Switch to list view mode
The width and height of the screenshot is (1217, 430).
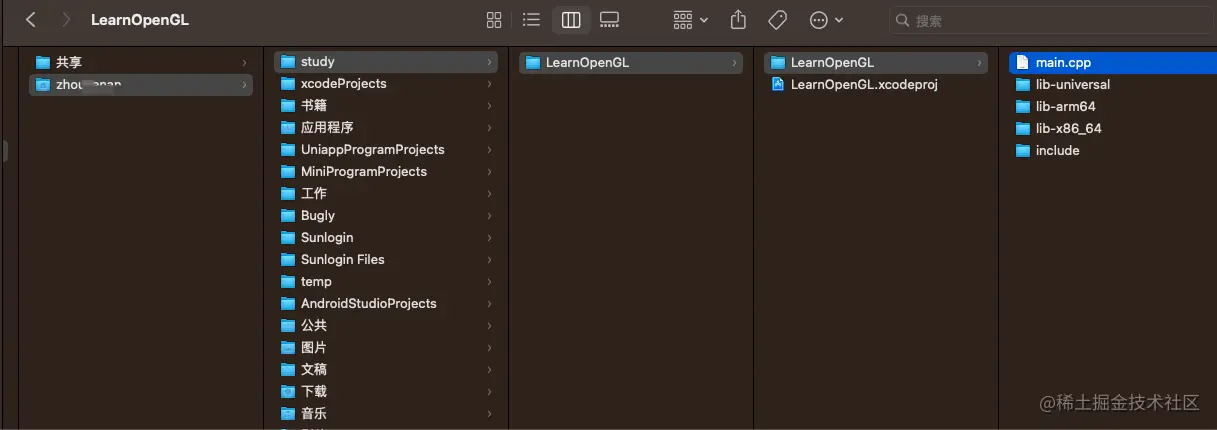531,20
